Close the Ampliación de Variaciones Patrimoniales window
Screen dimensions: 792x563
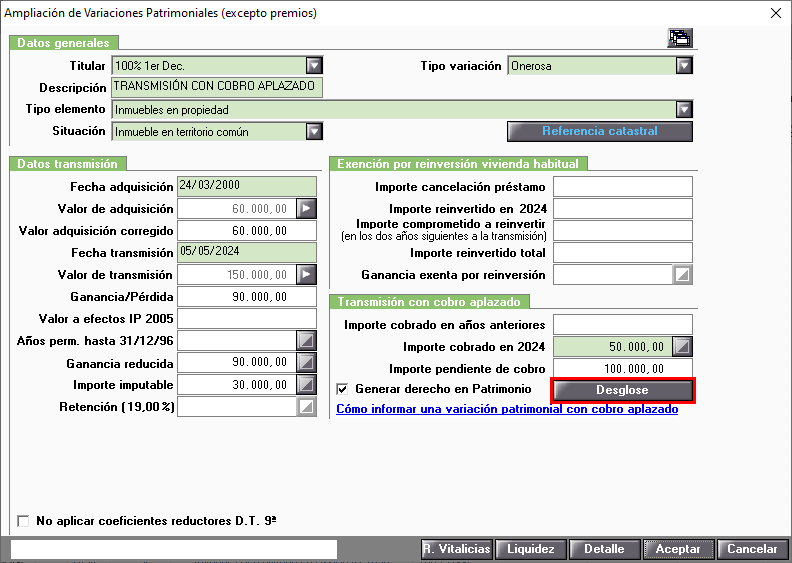pos(776,13)
